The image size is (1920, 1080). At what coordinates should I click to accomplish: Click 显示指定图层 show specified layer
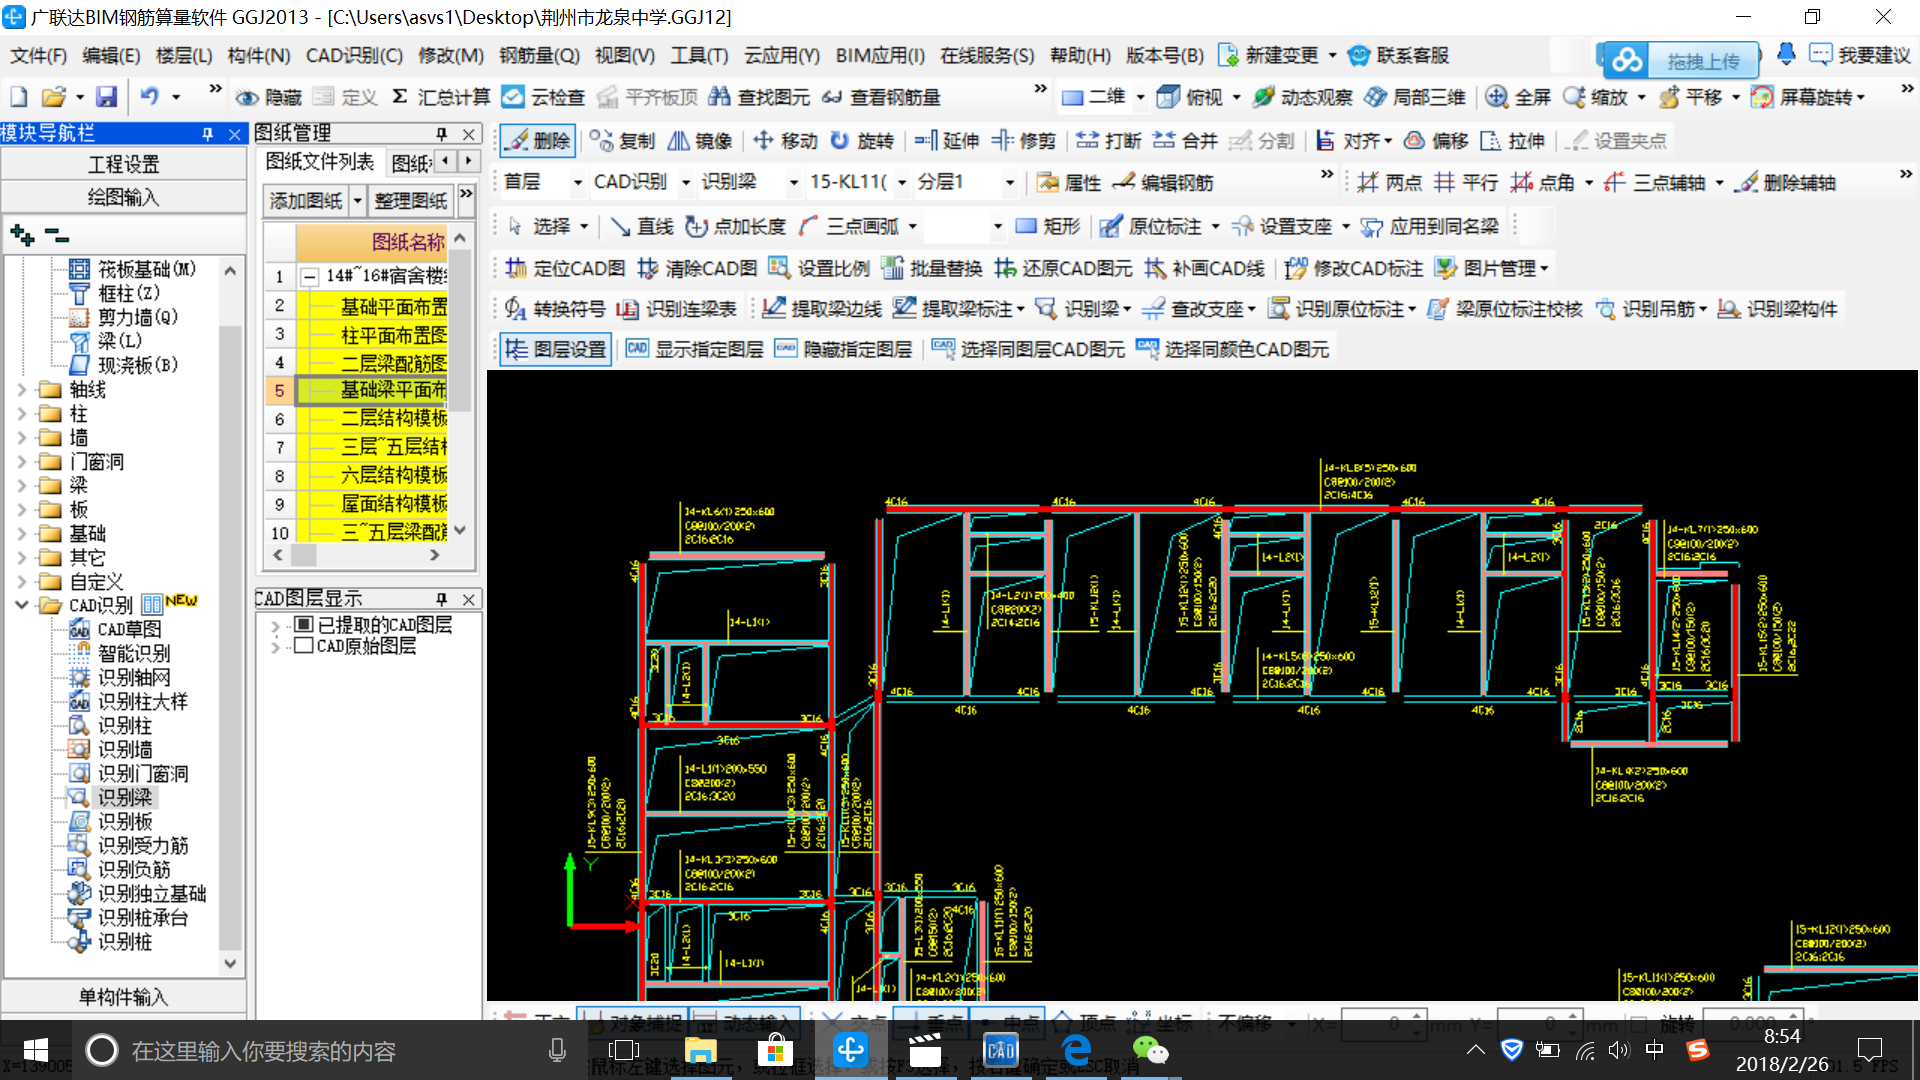[x=694, y=349]
